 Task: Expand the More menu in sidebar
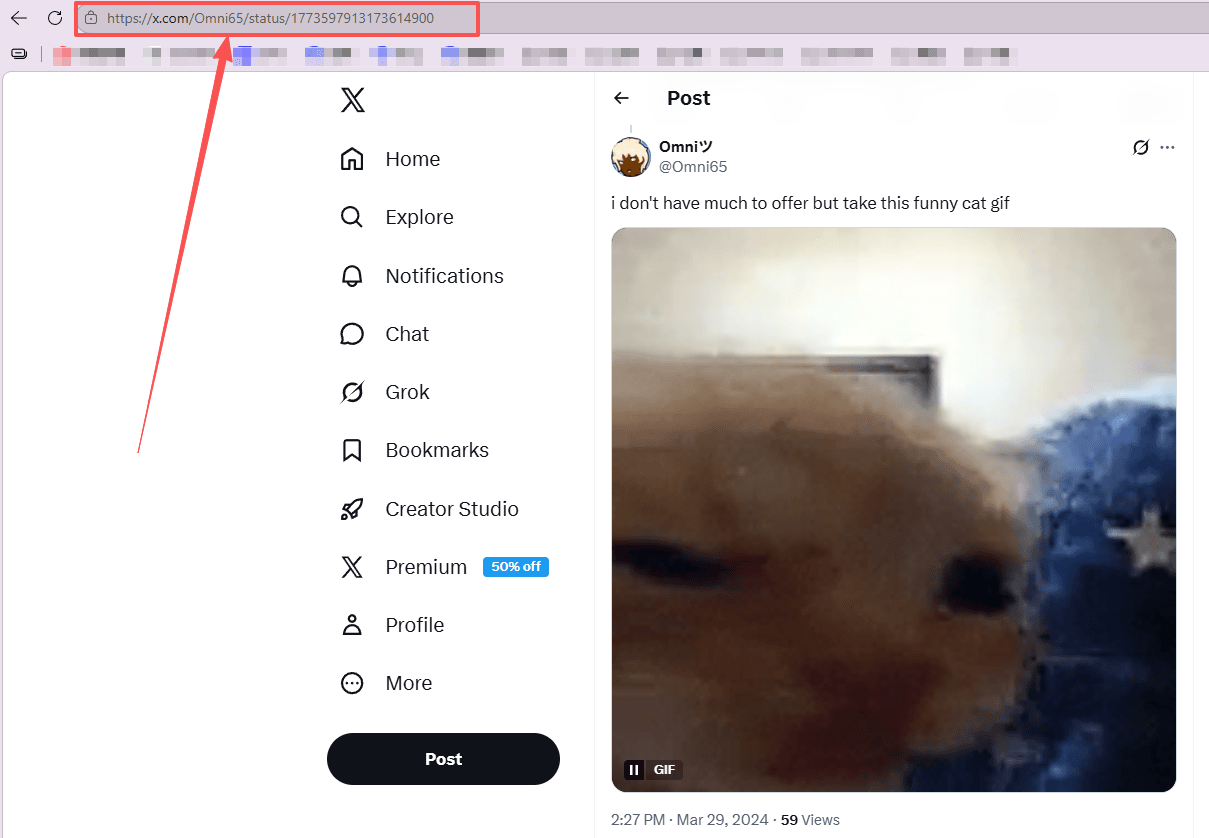point(386,683)
